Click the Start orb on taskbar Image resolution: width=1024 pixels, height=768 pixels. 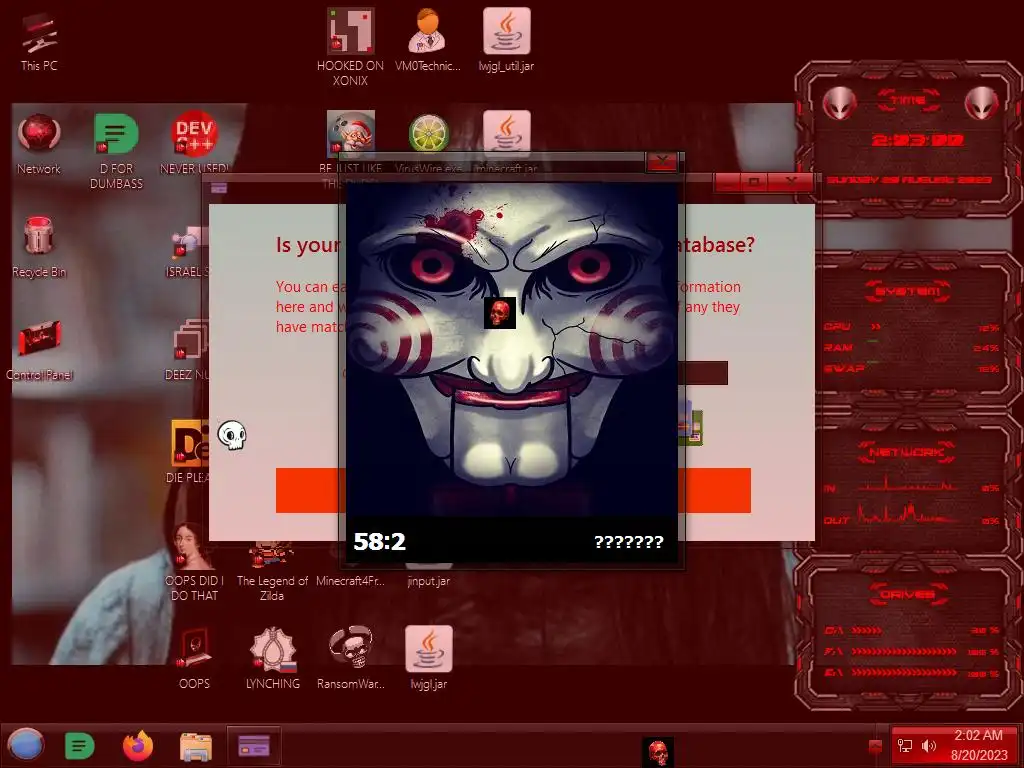[26, 745]
